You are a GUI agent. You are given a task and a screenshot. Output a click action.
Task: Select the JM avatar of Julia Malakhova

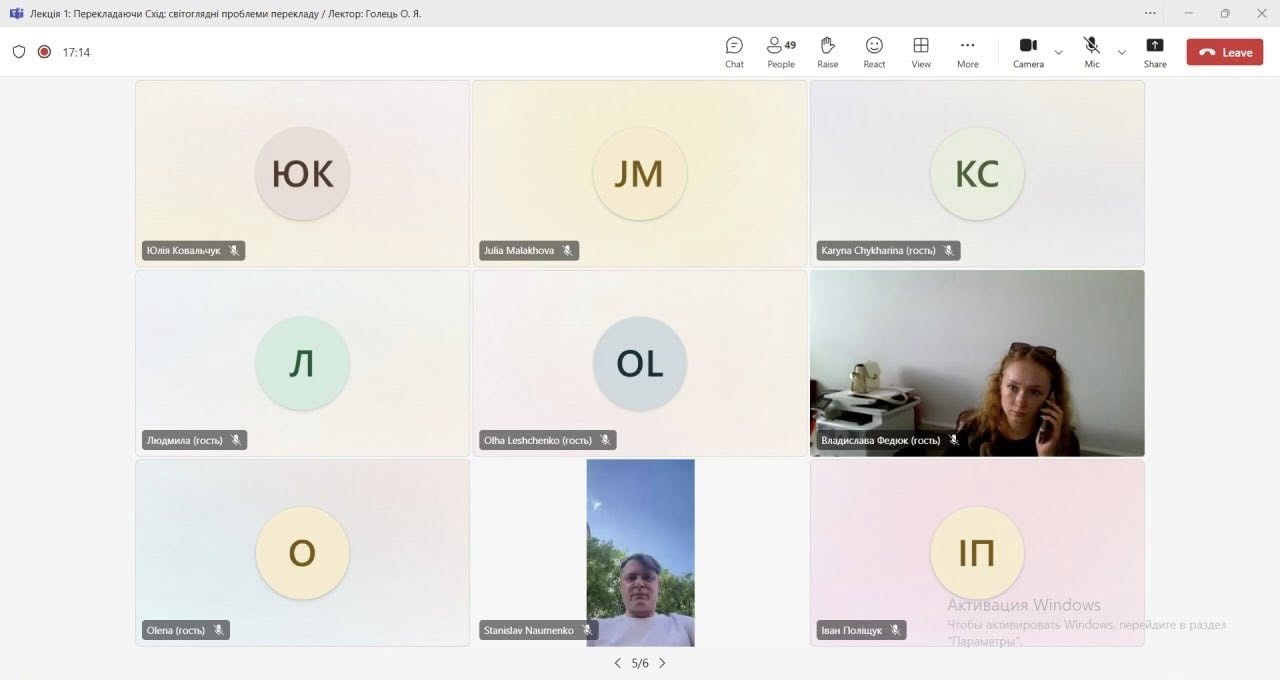click(x=639, y=174)
